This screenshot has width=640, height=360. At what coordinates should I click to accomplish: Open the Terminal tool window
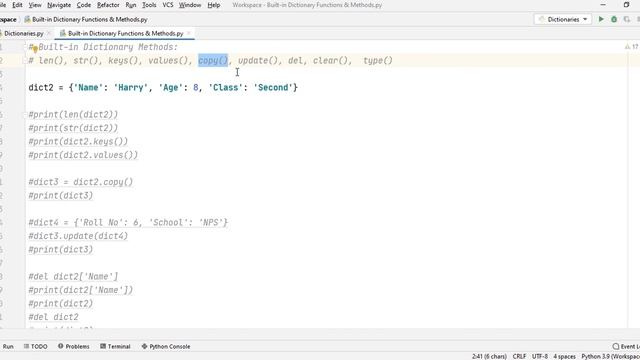pyautogui.click(x=115, y=347)
